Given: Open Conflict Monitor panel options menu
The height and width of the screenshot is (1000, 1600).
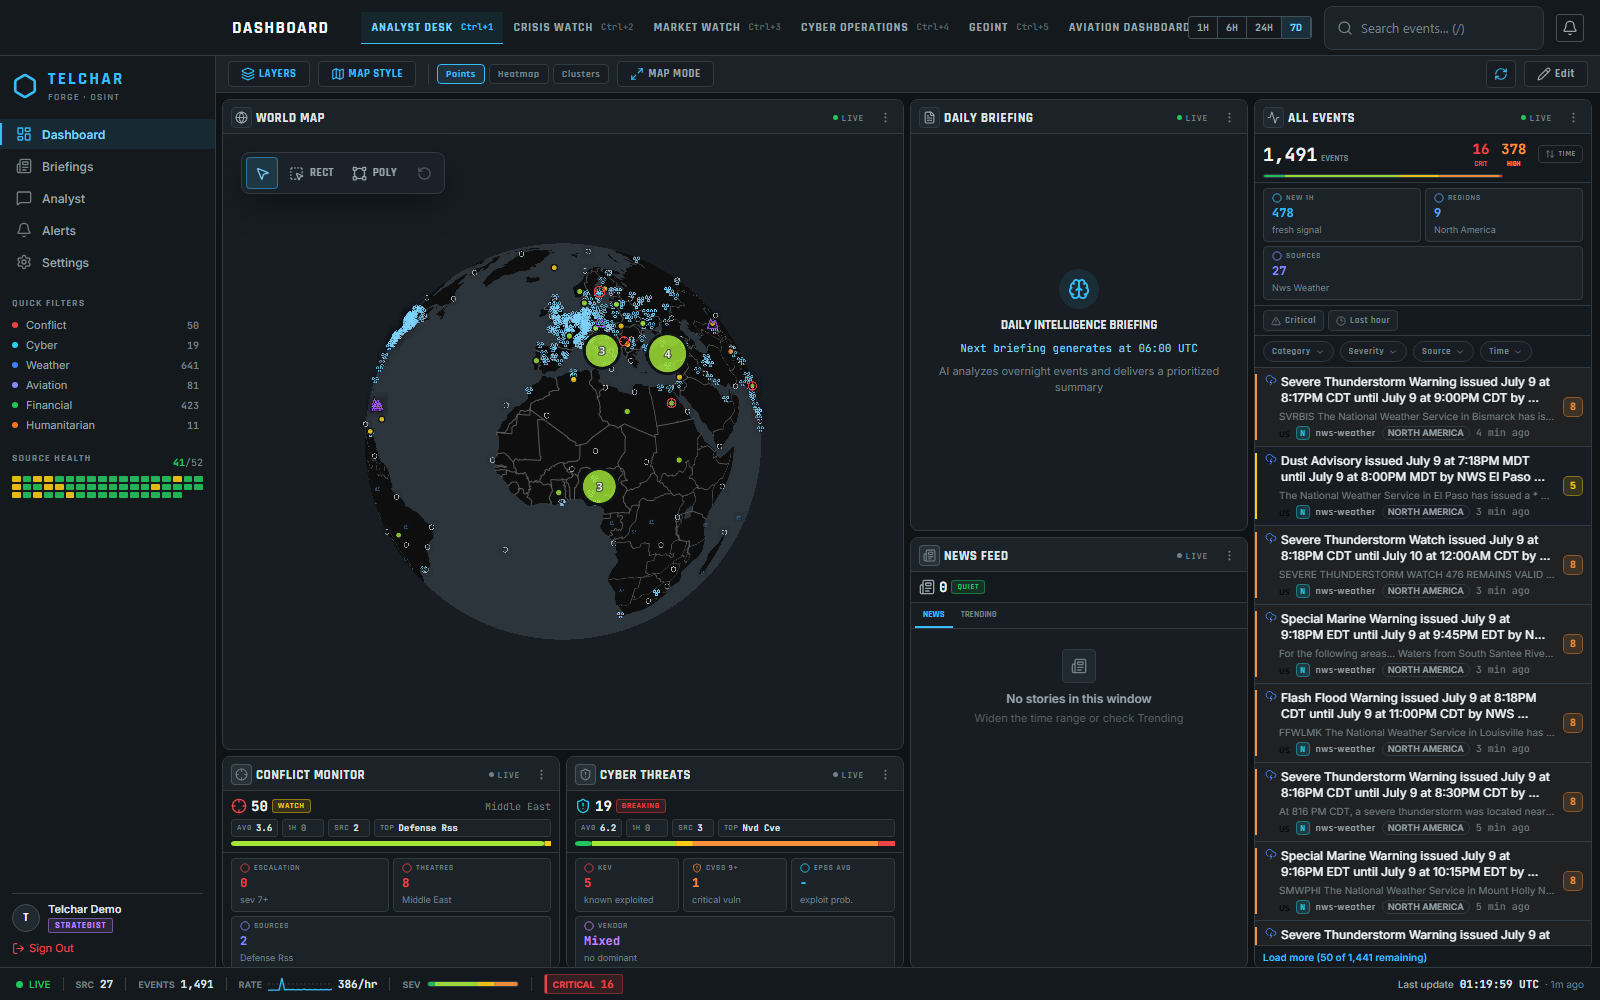Looking at the screenshot, I should (x=541, y=775).
